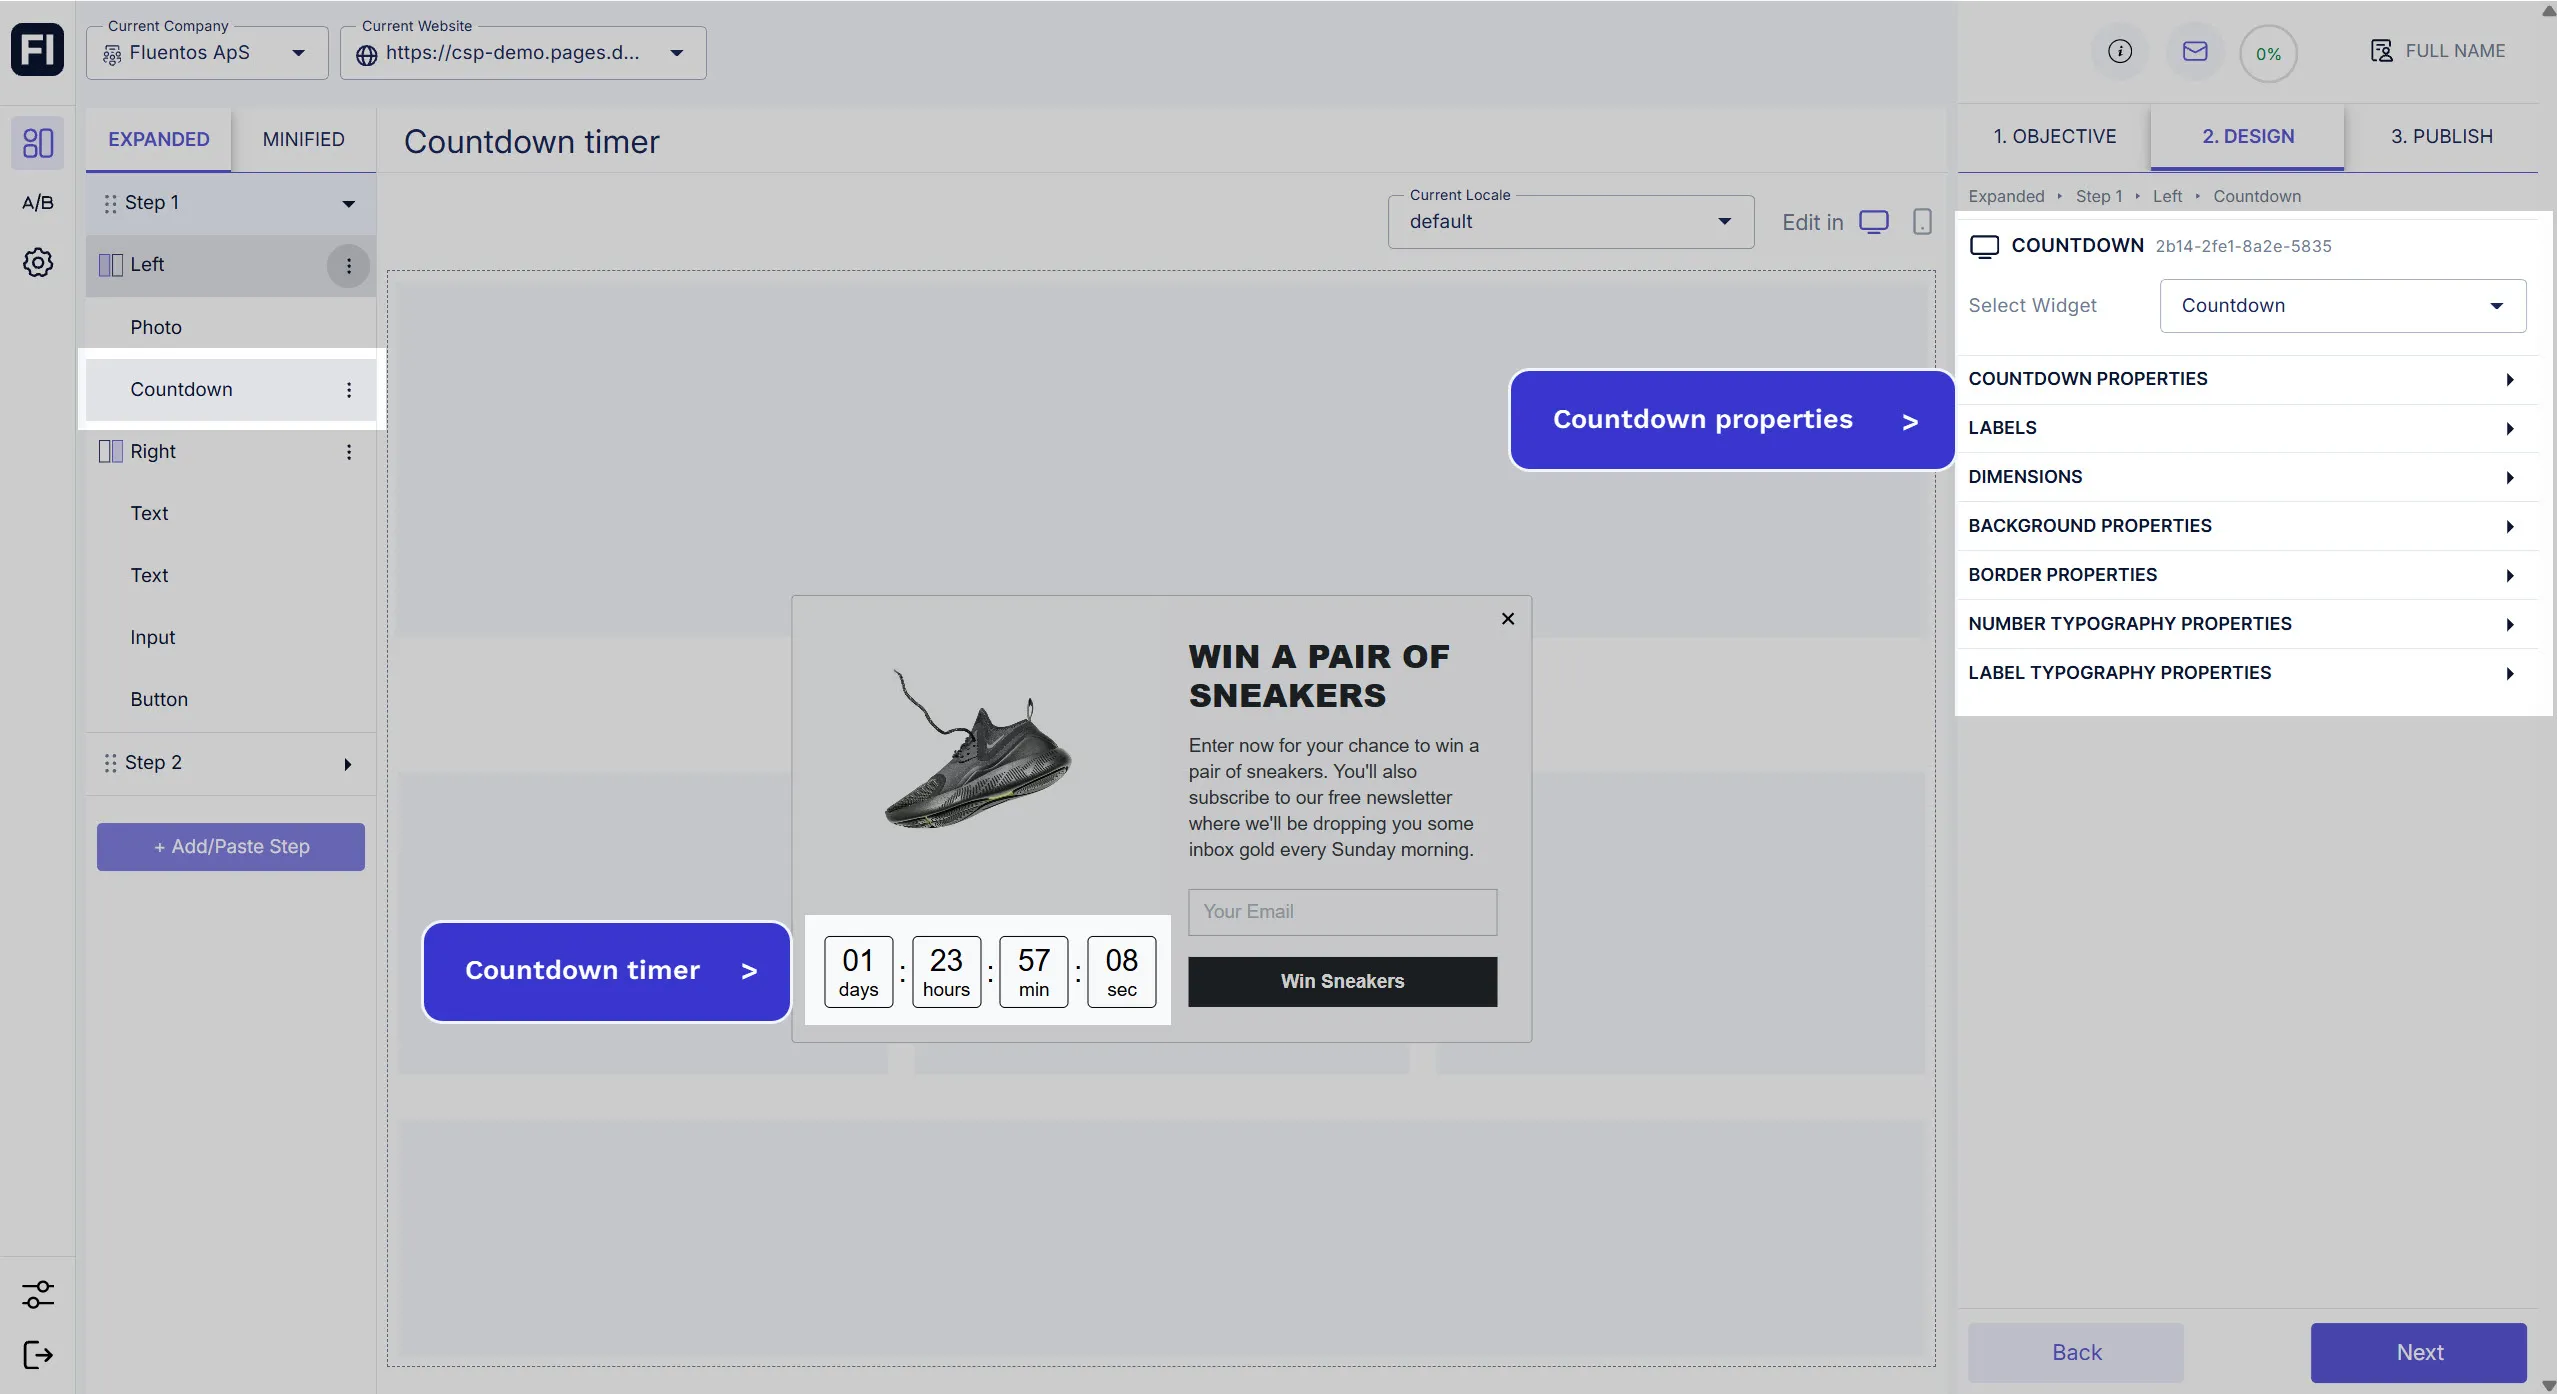Click the Next button
Screen dimensions: 2557x1394
[x=2418, y=1352]
